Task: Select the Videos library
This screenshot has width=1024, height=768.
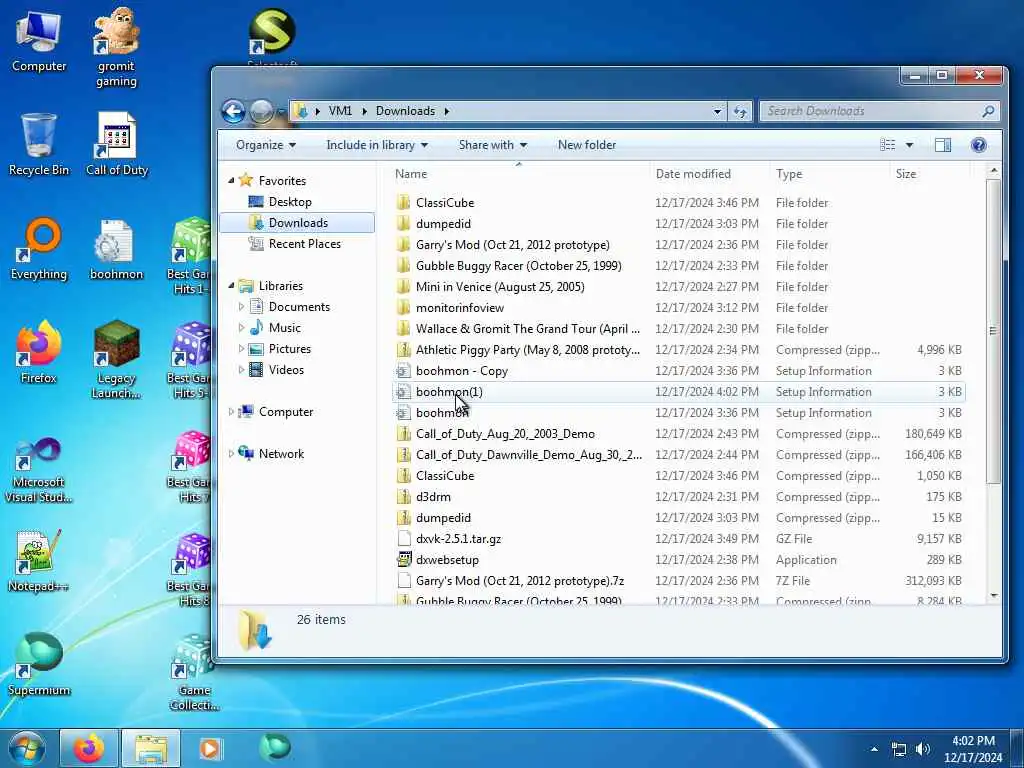Action: click(x=286, y=370)
